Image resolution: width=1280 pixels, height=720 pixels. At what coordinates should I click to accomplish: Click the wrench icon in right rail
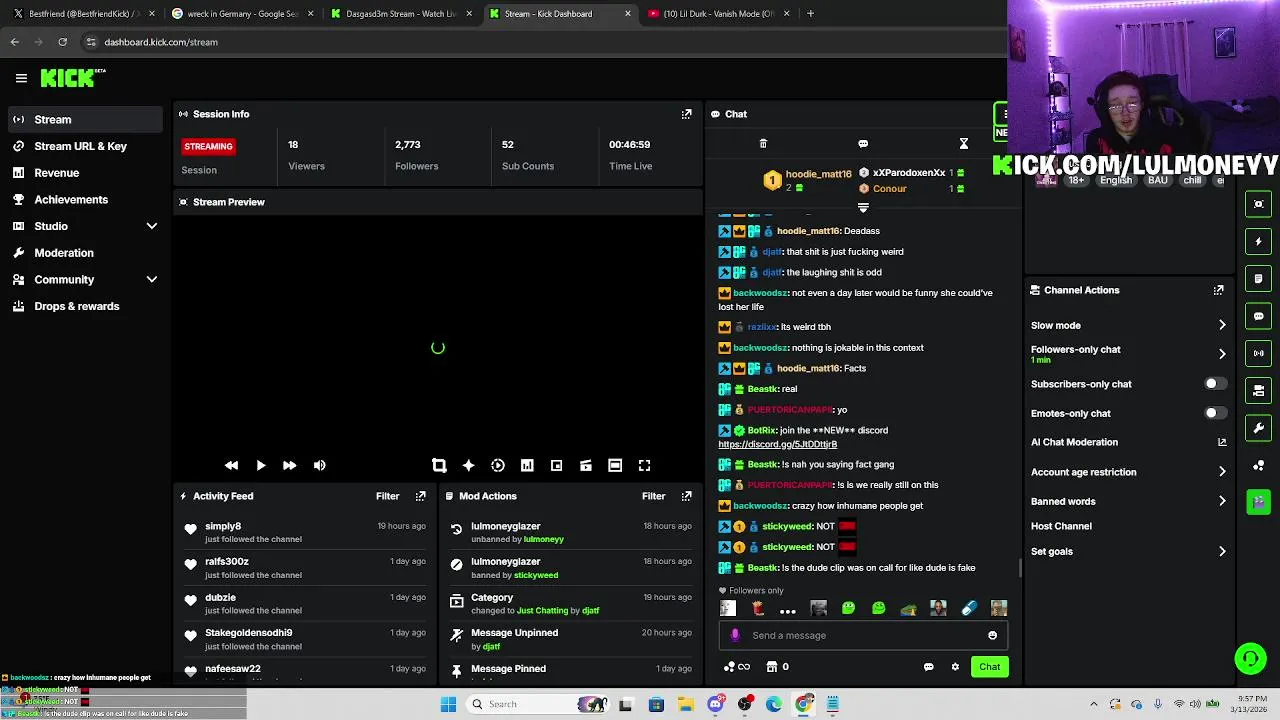coord(1259,428)
